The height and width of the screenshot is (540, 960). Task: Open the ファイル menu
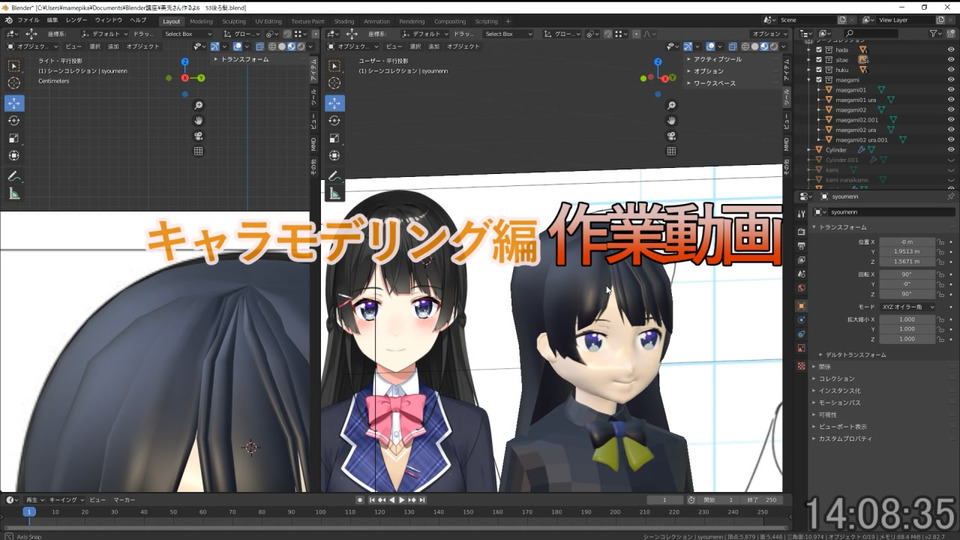pyautogui.click(x=28, y=20)
